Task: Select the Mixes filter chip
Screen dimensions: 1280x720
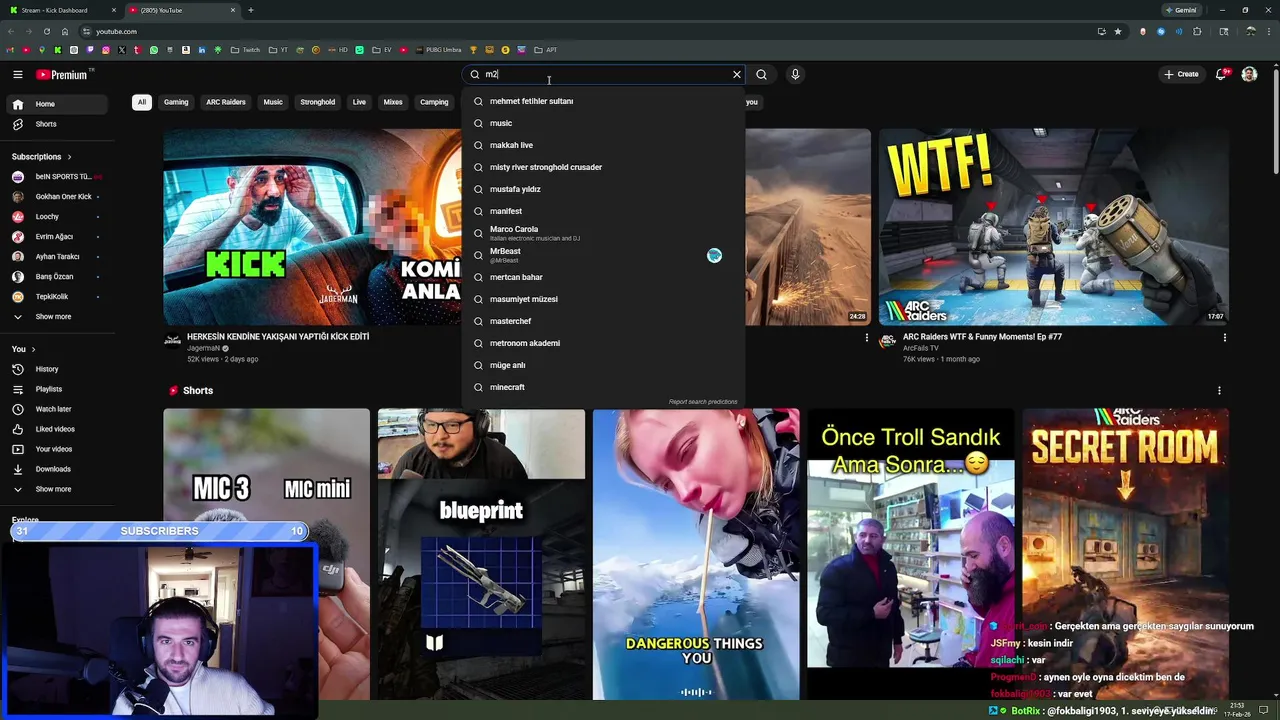Action: click(393, 102)
